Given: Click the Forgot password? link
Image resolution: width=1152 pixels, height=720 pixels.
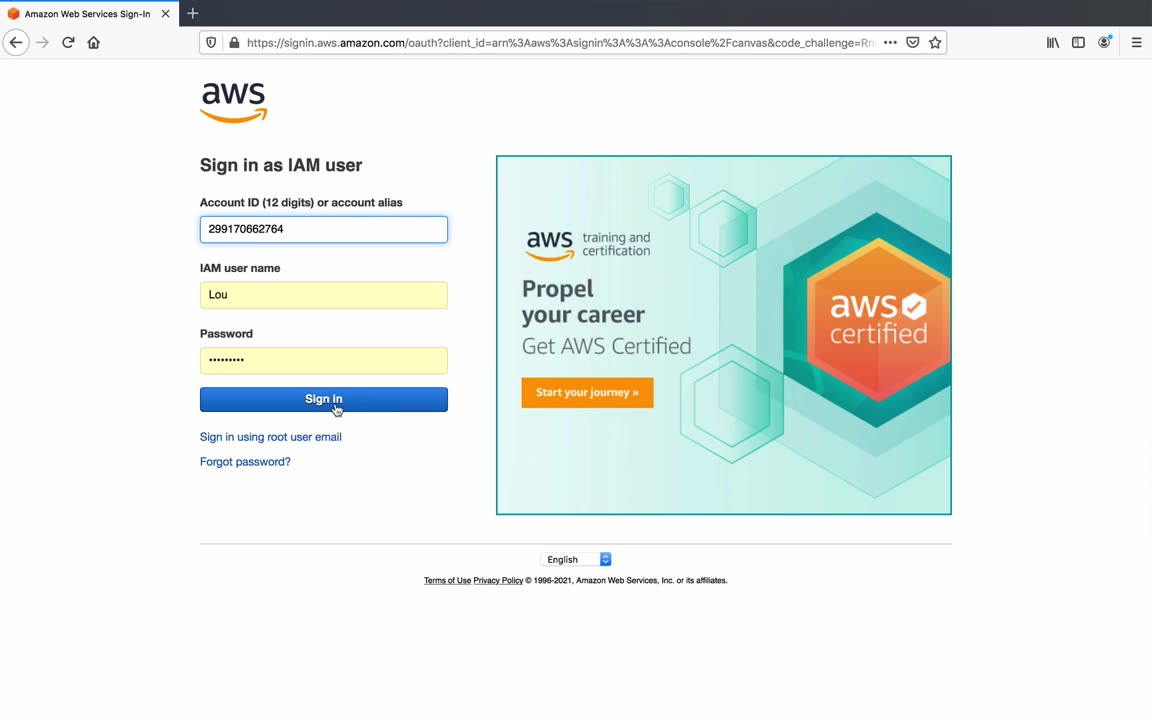Looking at the screenshot, I should [245, 461].
